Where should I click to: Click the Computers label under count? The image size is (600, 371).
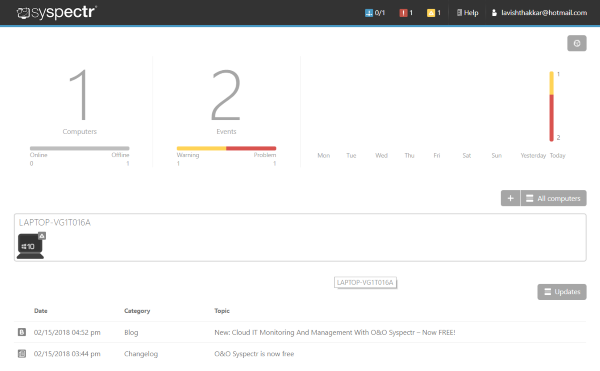80,131
